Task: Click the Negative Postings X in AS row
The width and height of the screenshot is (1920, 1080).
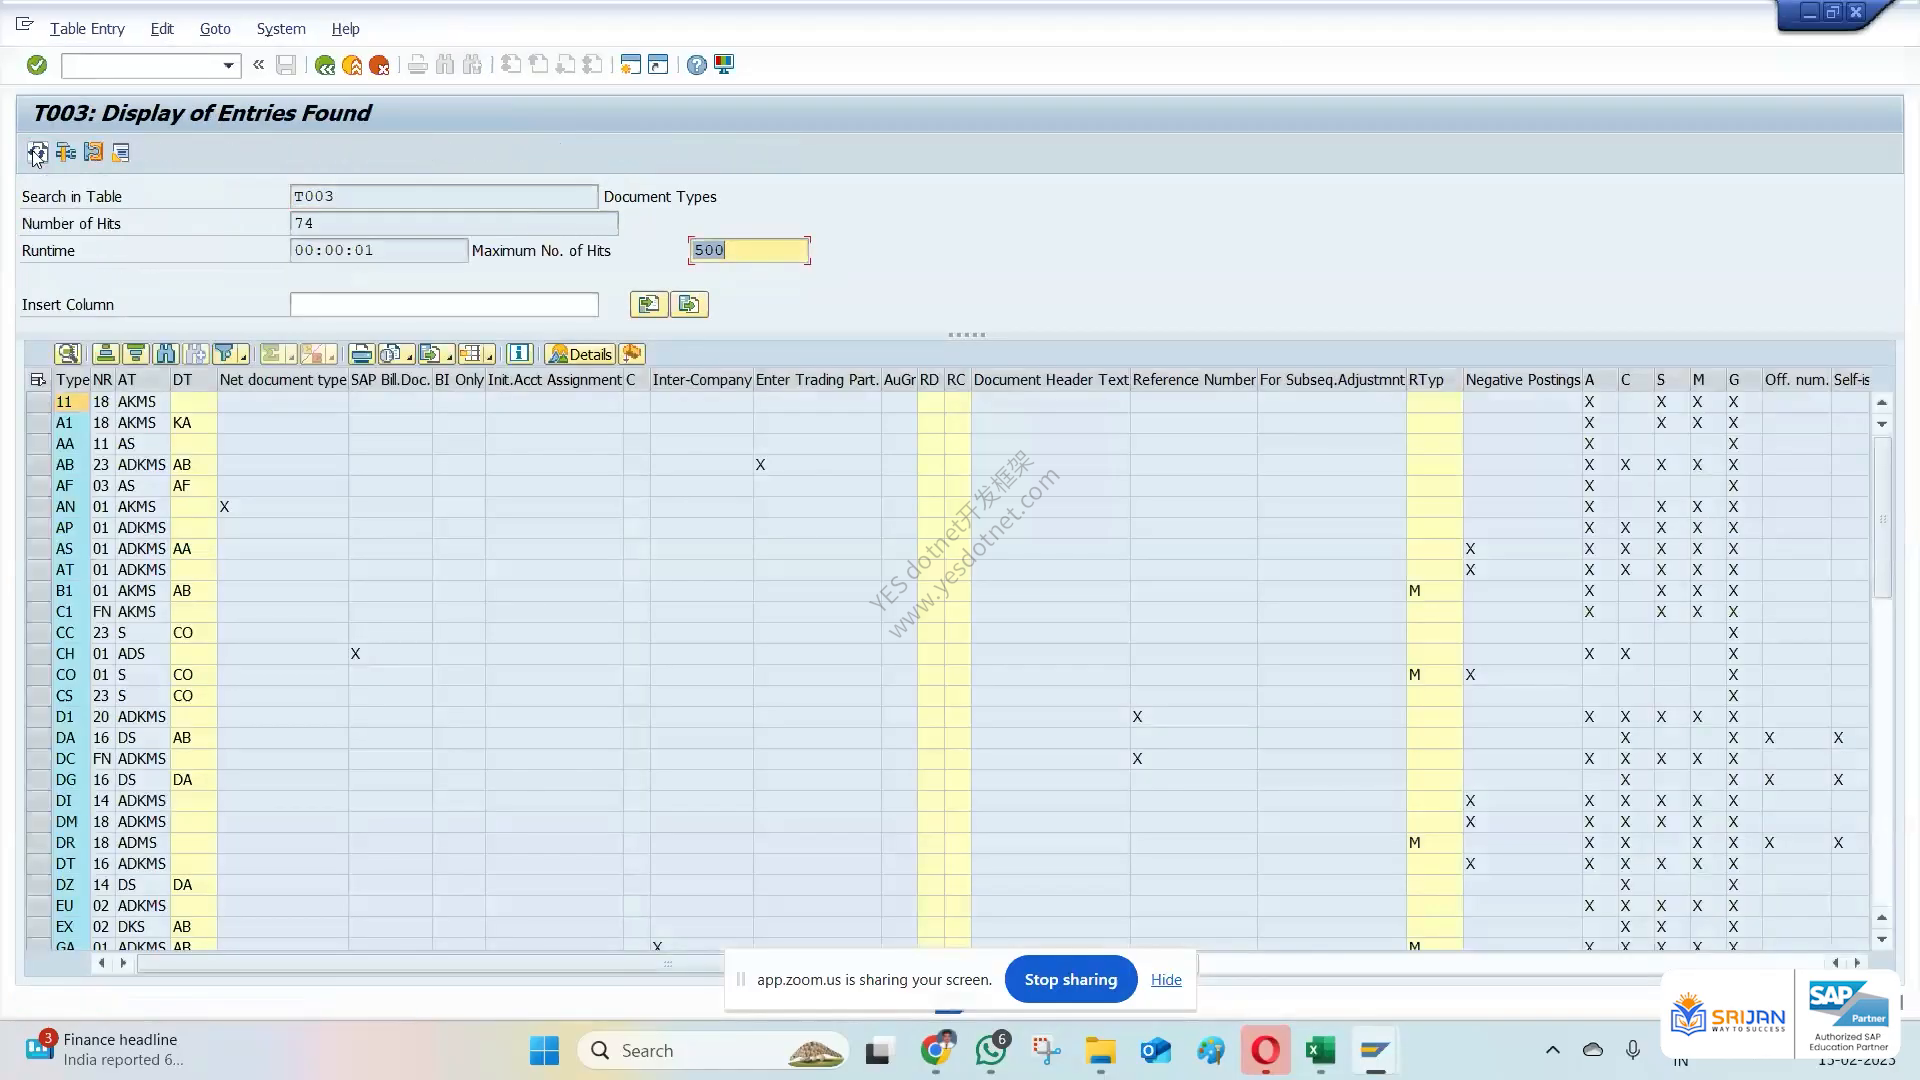Action: (x=1470, y=549)
